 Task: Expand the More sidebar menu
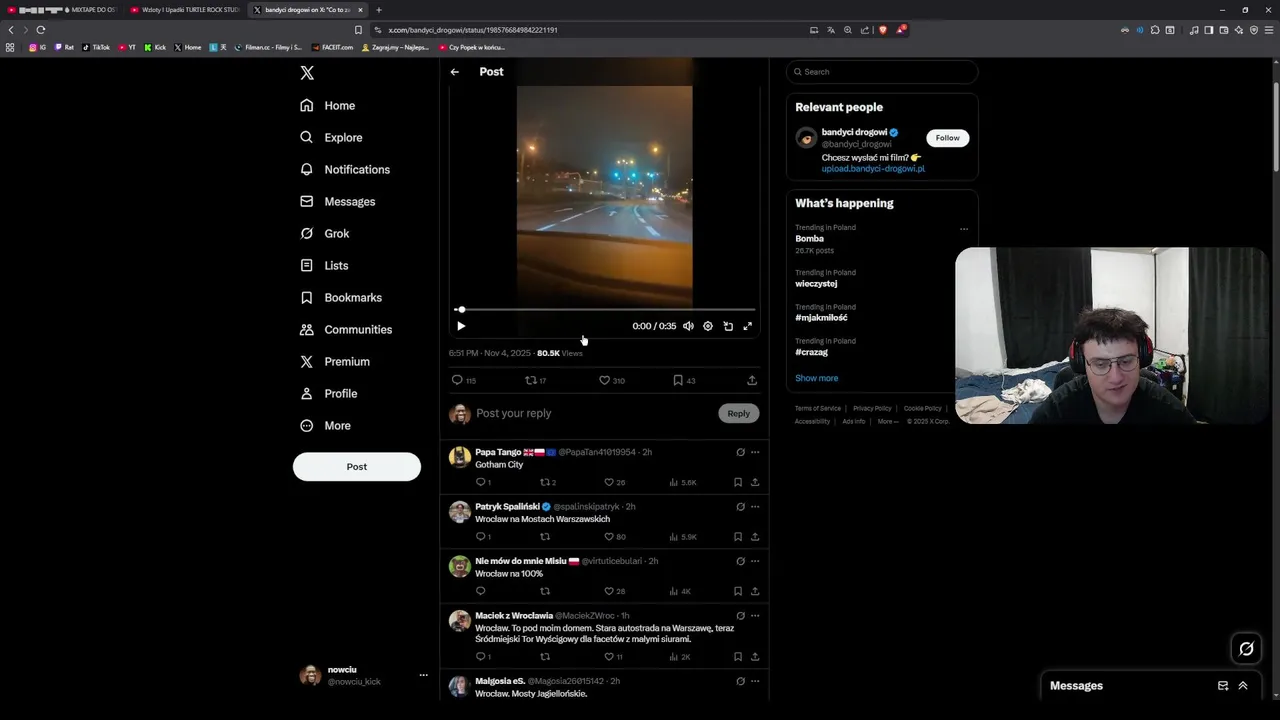click(326, 426)
